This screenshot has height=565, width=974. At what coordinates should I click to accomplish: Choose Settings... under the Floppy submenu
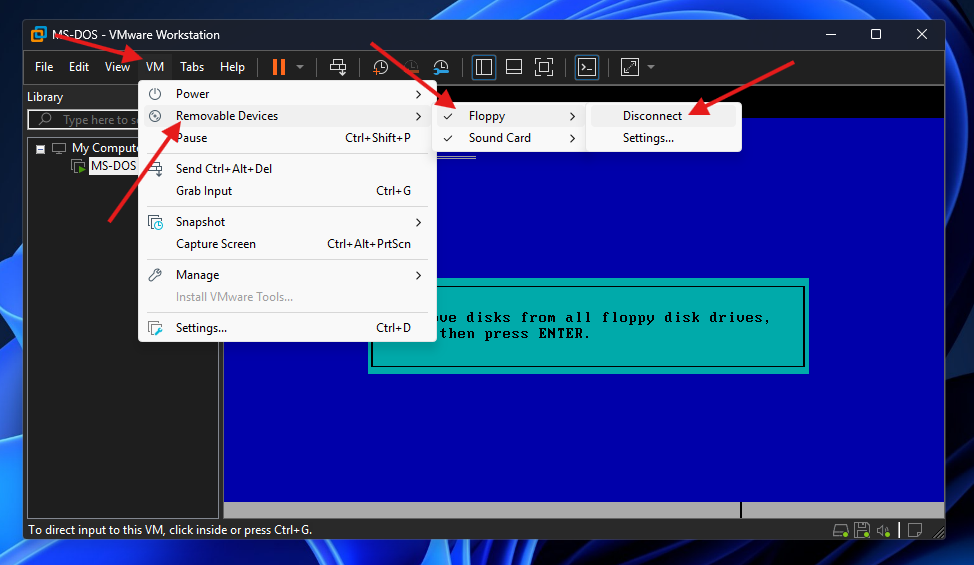648,138
